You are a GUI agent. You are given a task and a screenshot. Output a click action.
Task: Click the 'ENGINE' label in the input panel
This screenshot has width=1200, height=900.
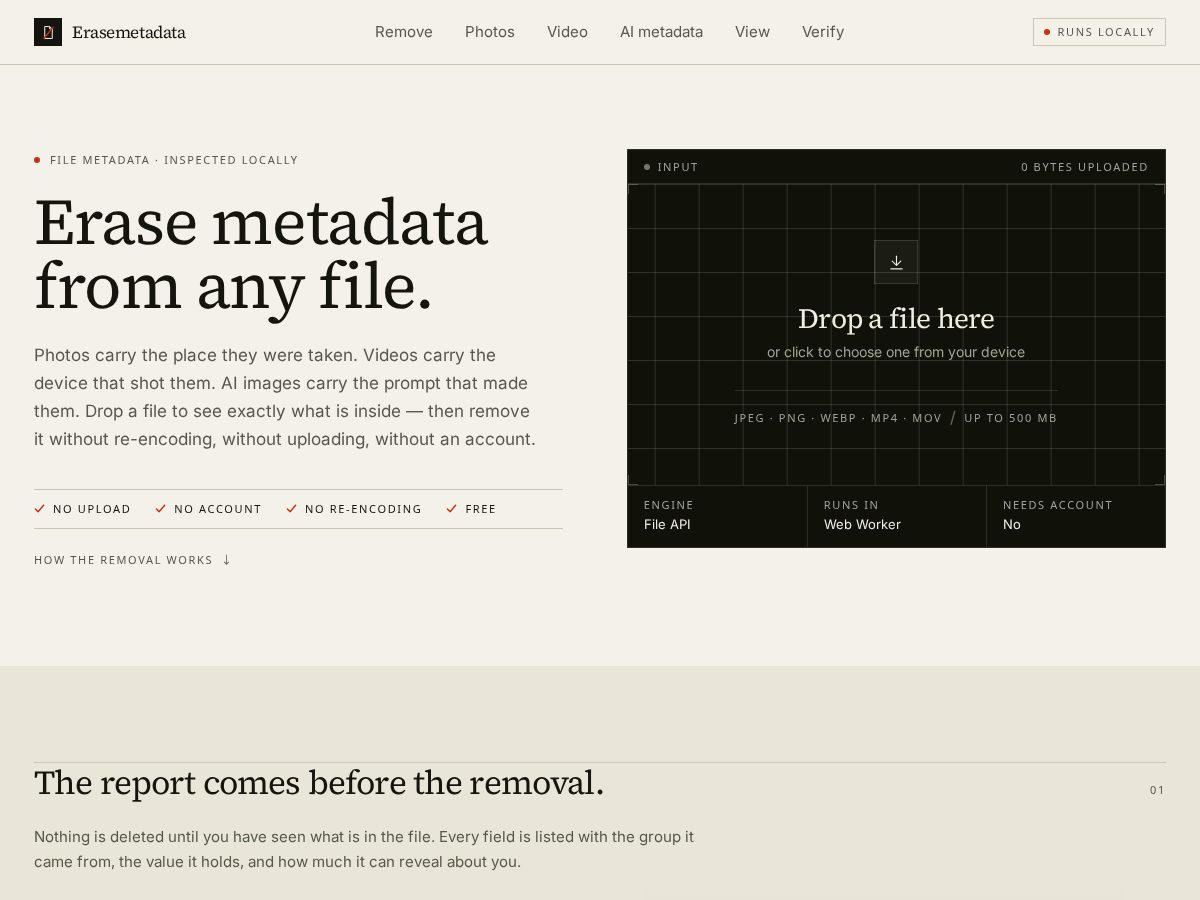pyautogui.click(x=669, y=505)
